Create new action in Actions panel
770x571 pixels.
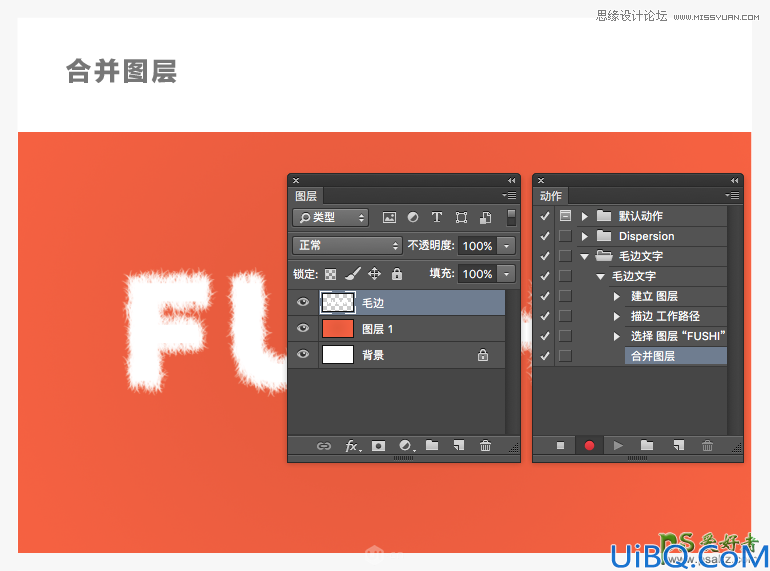(679, 445)
